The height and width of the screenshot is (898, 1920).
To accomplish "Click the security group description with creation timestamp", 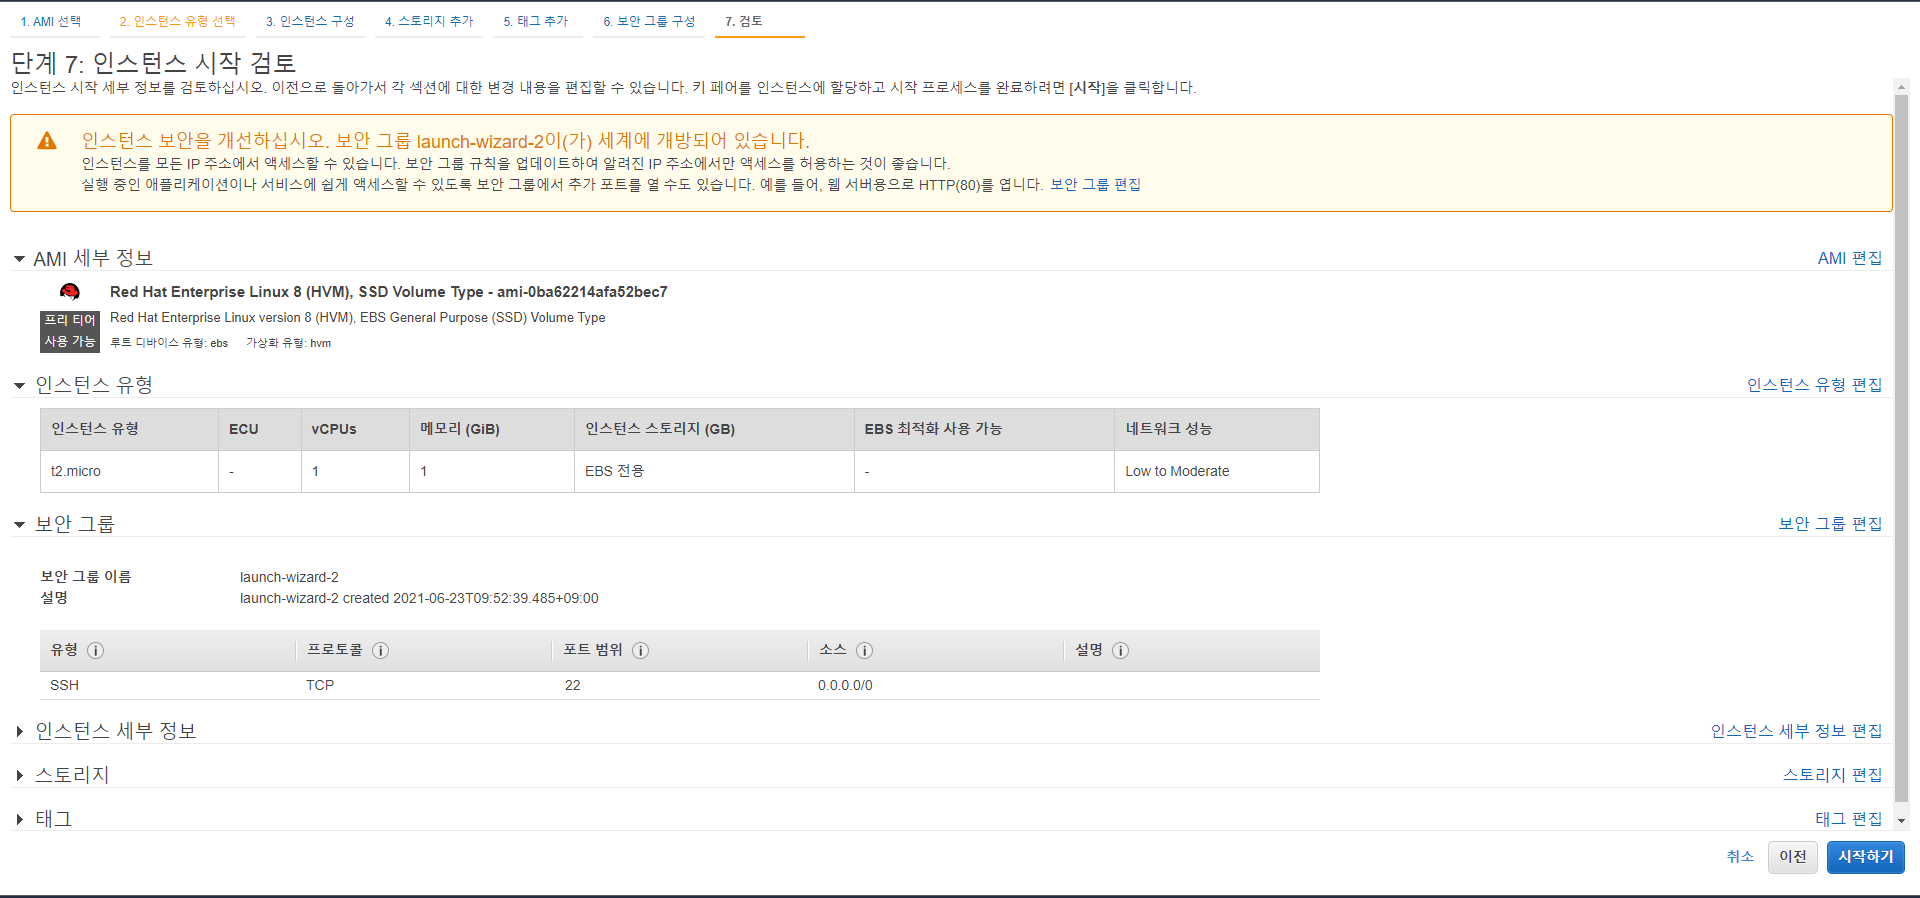I will 419,598.
